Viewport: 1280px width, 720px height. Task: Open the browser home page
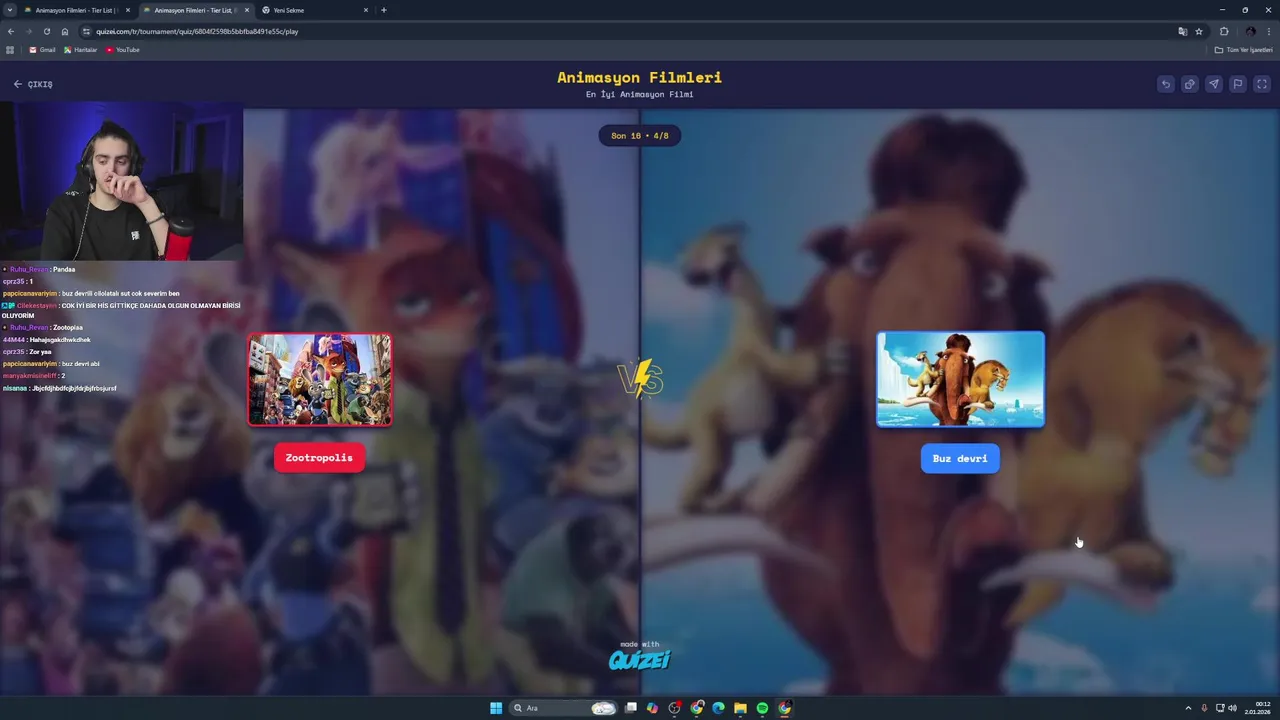(x=65, y=31)
